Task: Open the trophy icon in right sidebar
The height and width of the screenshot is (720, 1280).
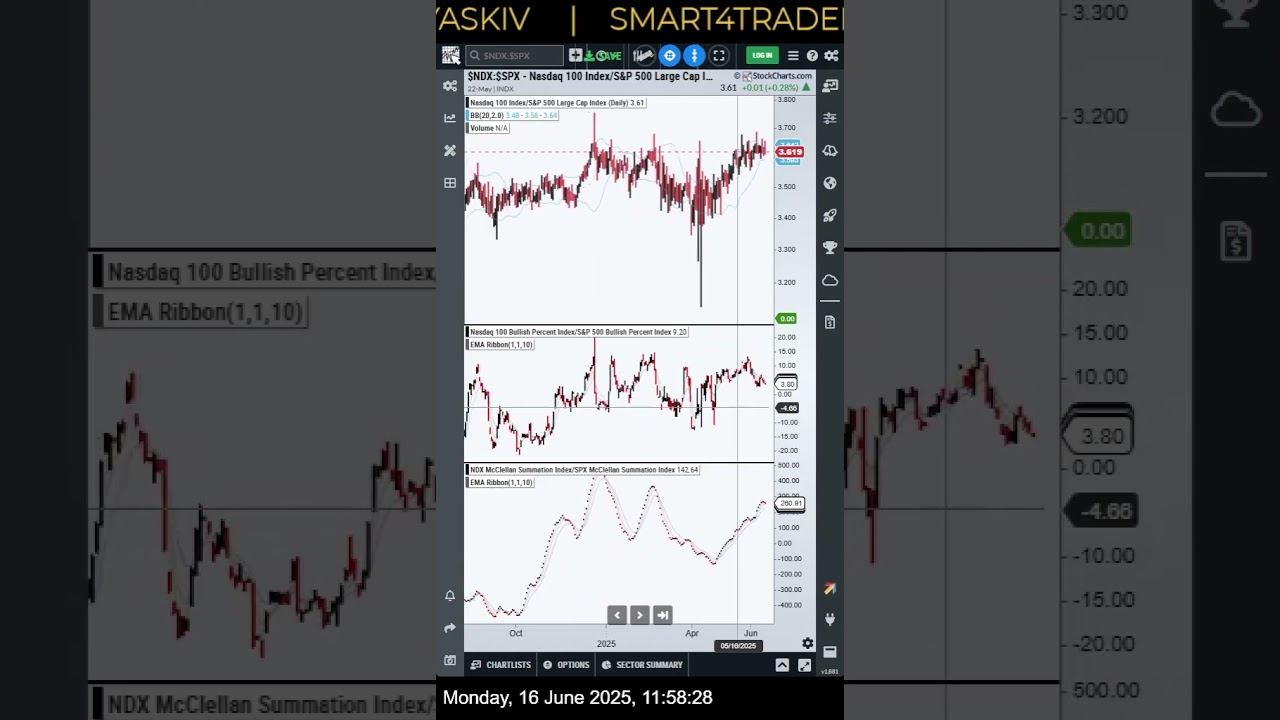Action: pos(830,248)
